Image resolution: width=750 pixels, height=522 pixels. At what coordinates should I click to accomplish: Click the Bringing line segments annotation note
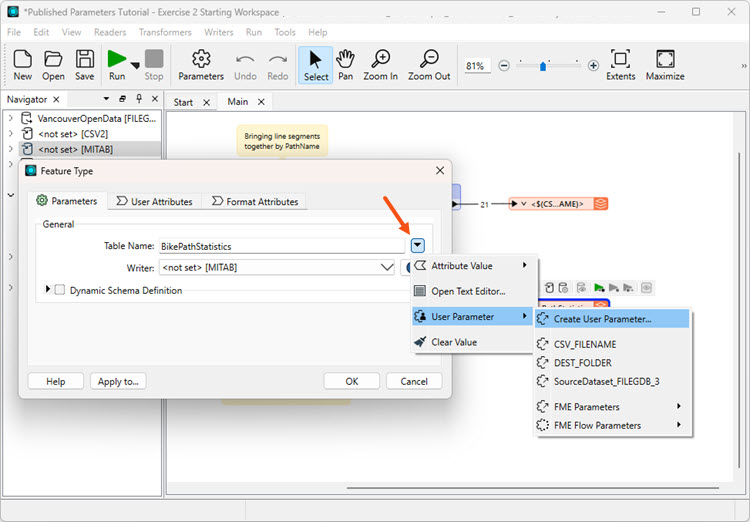[282, 141]
